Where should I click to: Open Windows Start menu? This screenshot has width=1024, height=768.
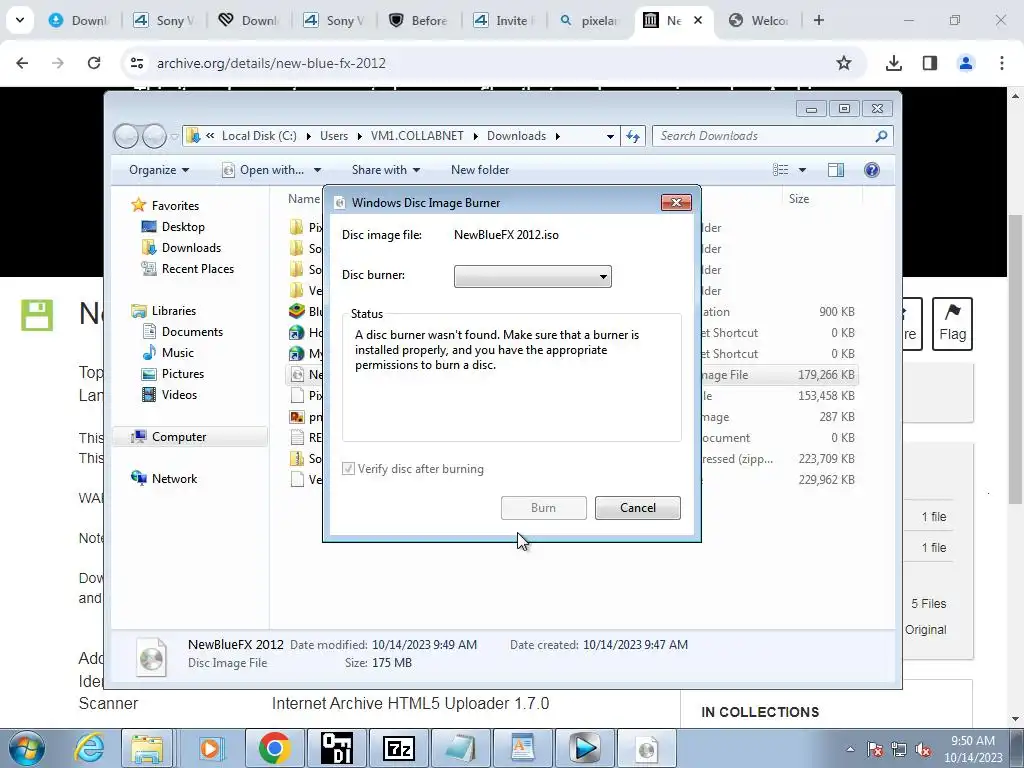tap(26, 748)
